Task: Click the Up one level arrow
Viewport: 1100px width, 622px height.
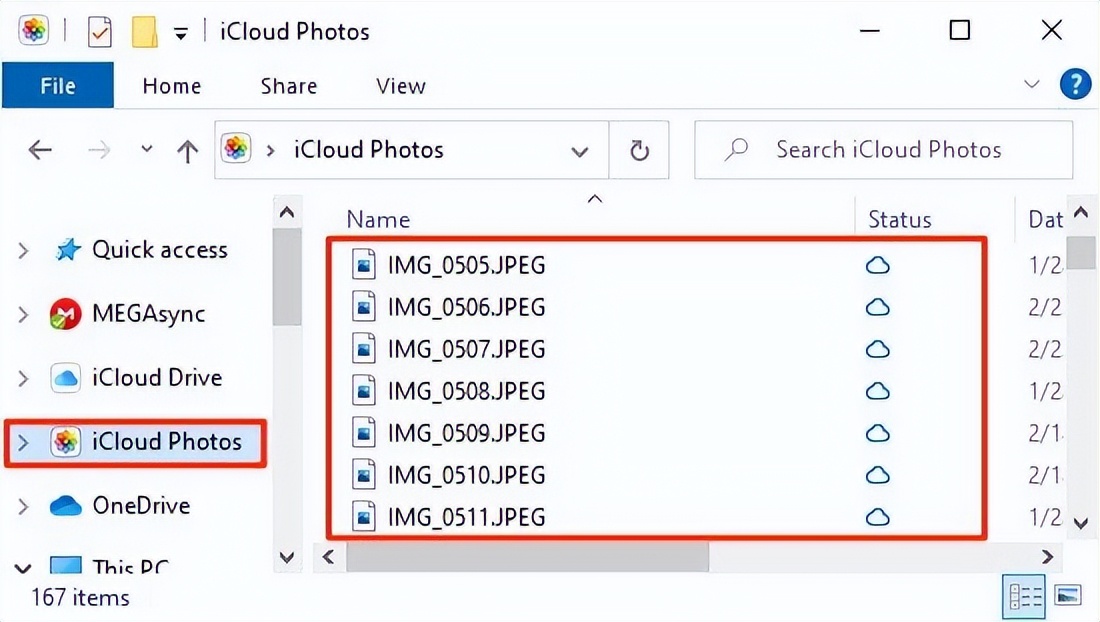Action: [187, 151]
